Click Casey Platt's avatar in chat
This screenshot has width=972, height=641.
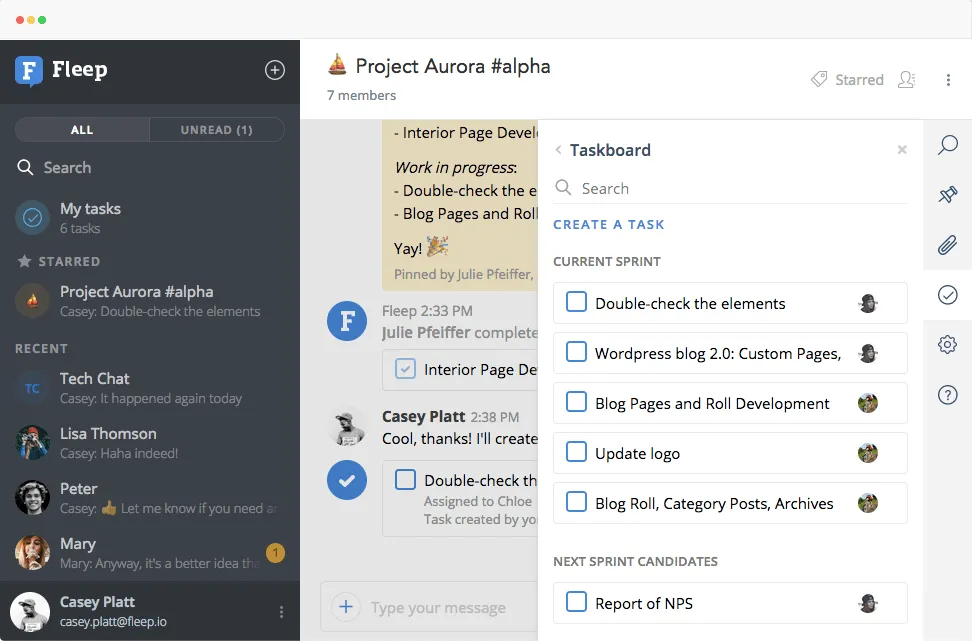point(347,427)
